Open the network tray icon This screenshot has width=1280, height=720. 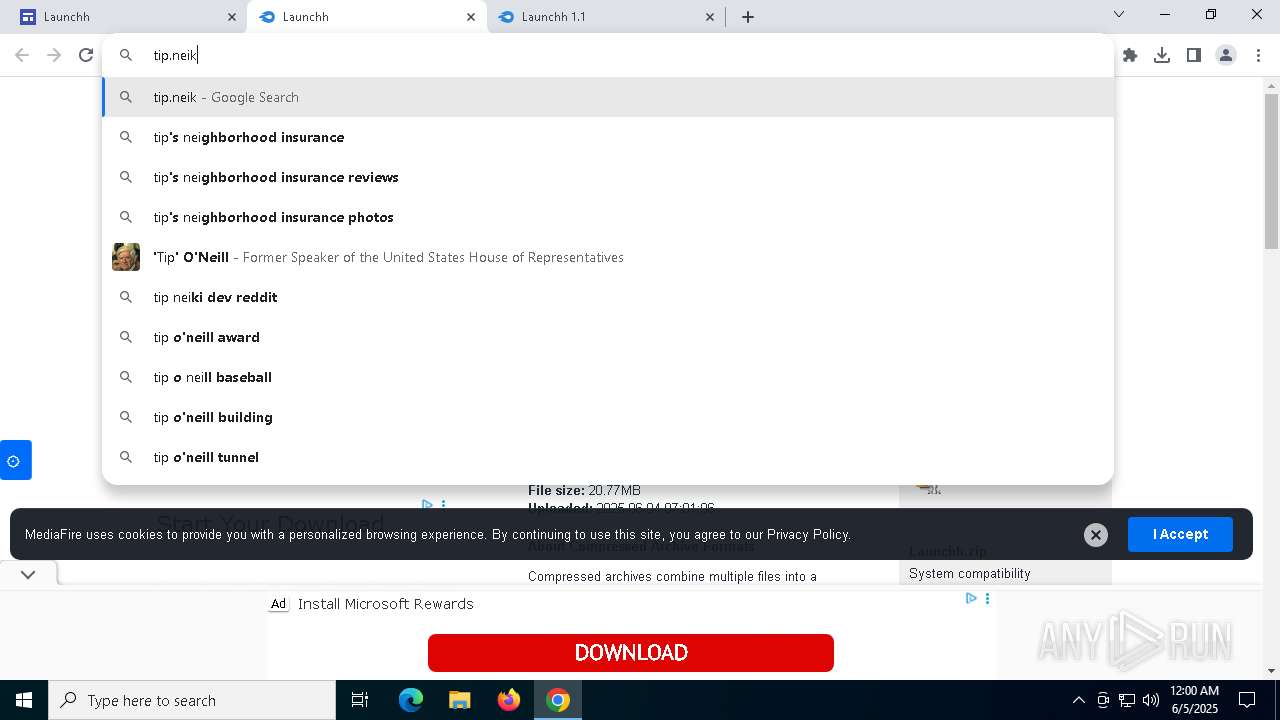(x=1127, y=700)
